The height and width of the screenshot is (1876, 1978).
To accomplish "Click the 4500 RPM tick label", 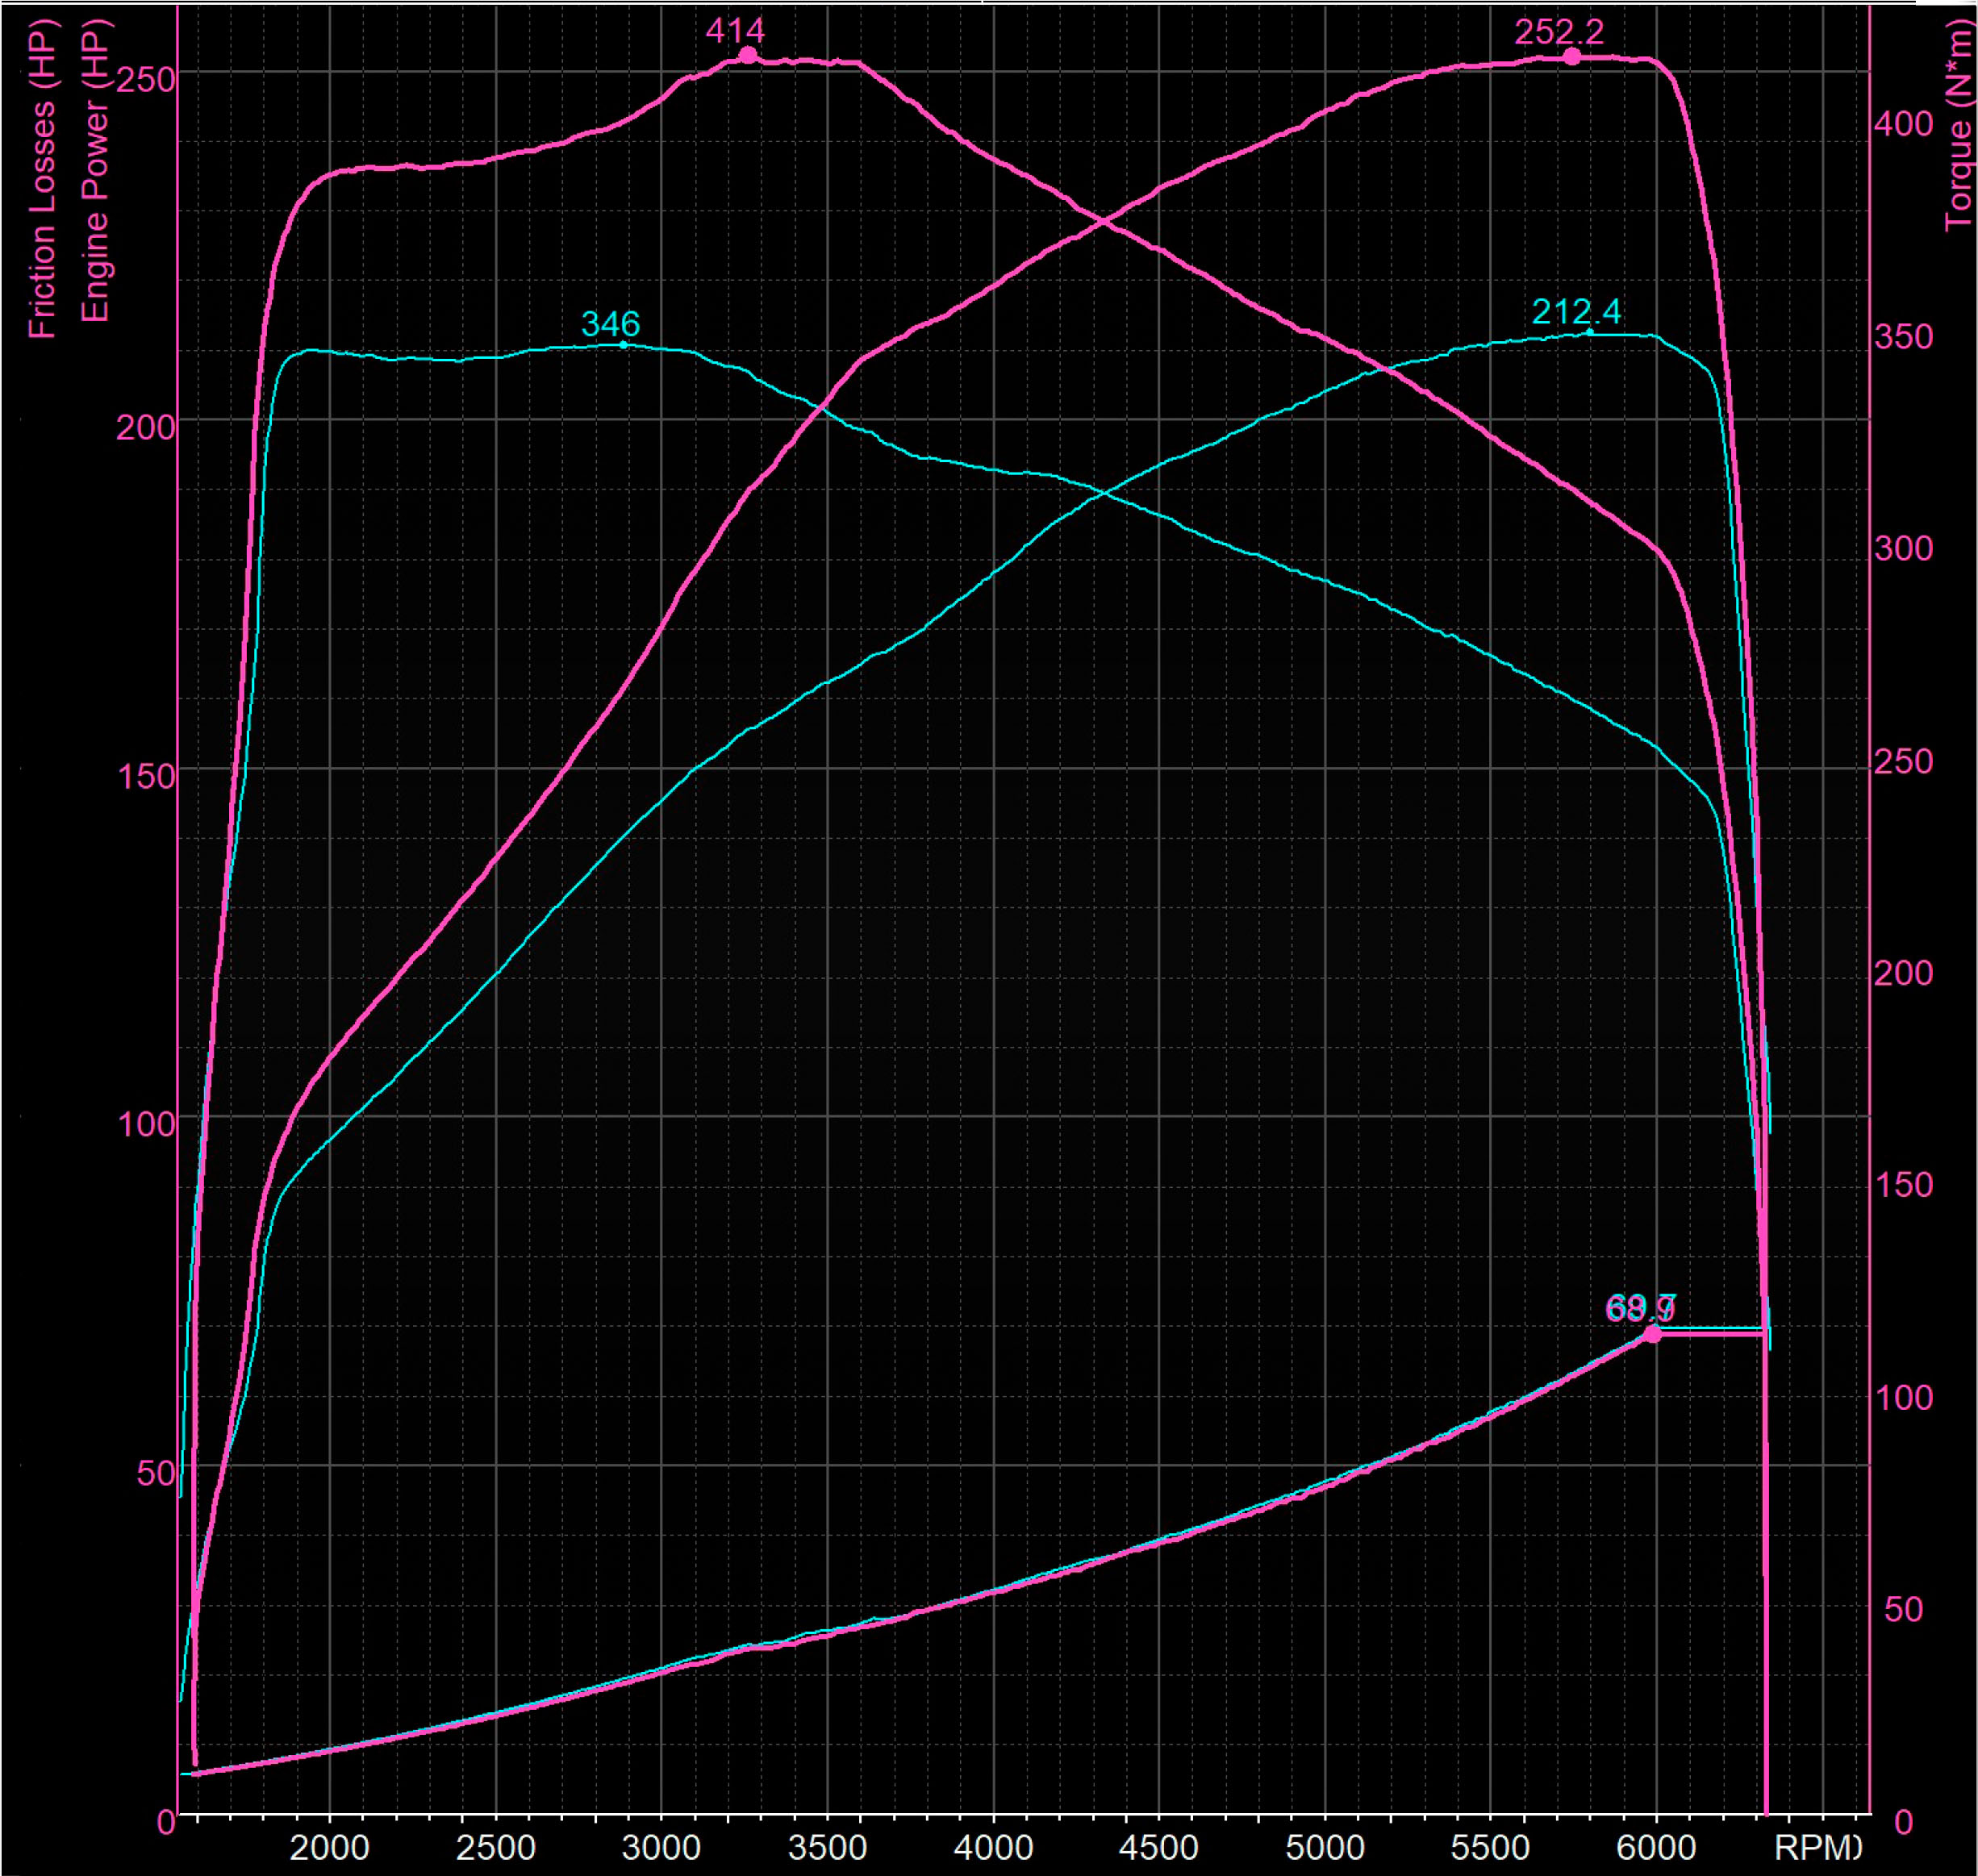I will pos(1158,1846).
